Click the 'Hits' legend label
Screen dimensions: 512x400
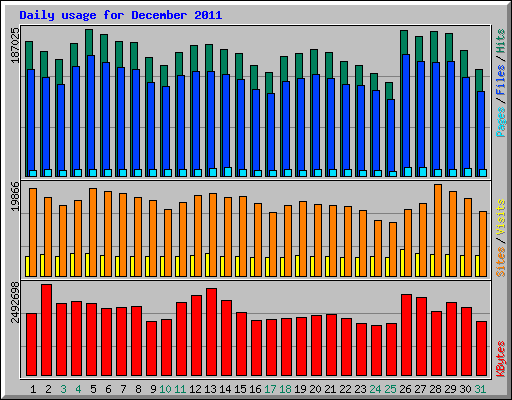pyautogui.click(x=501, y=41)
